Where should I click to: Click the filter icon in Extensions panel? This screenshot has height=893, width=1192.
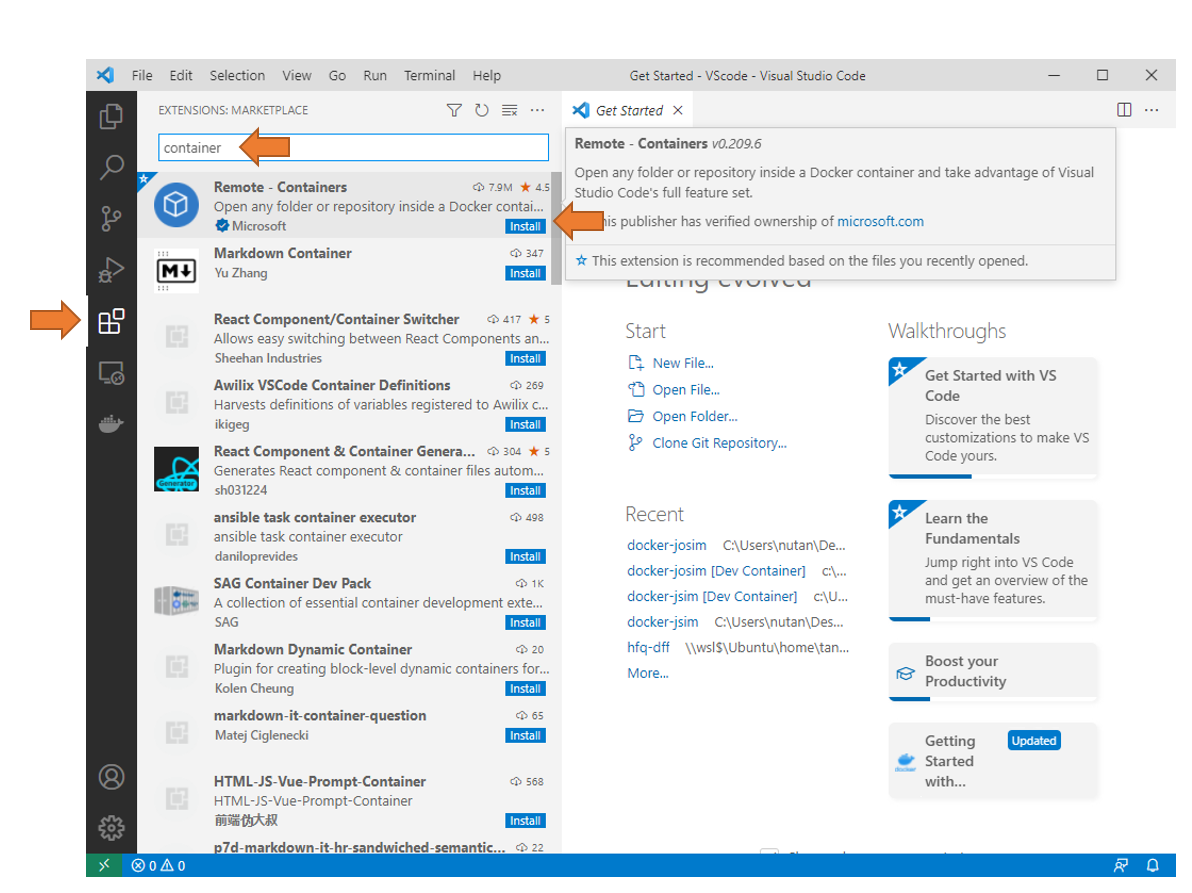pyautogui.click(x=454, y=110)
